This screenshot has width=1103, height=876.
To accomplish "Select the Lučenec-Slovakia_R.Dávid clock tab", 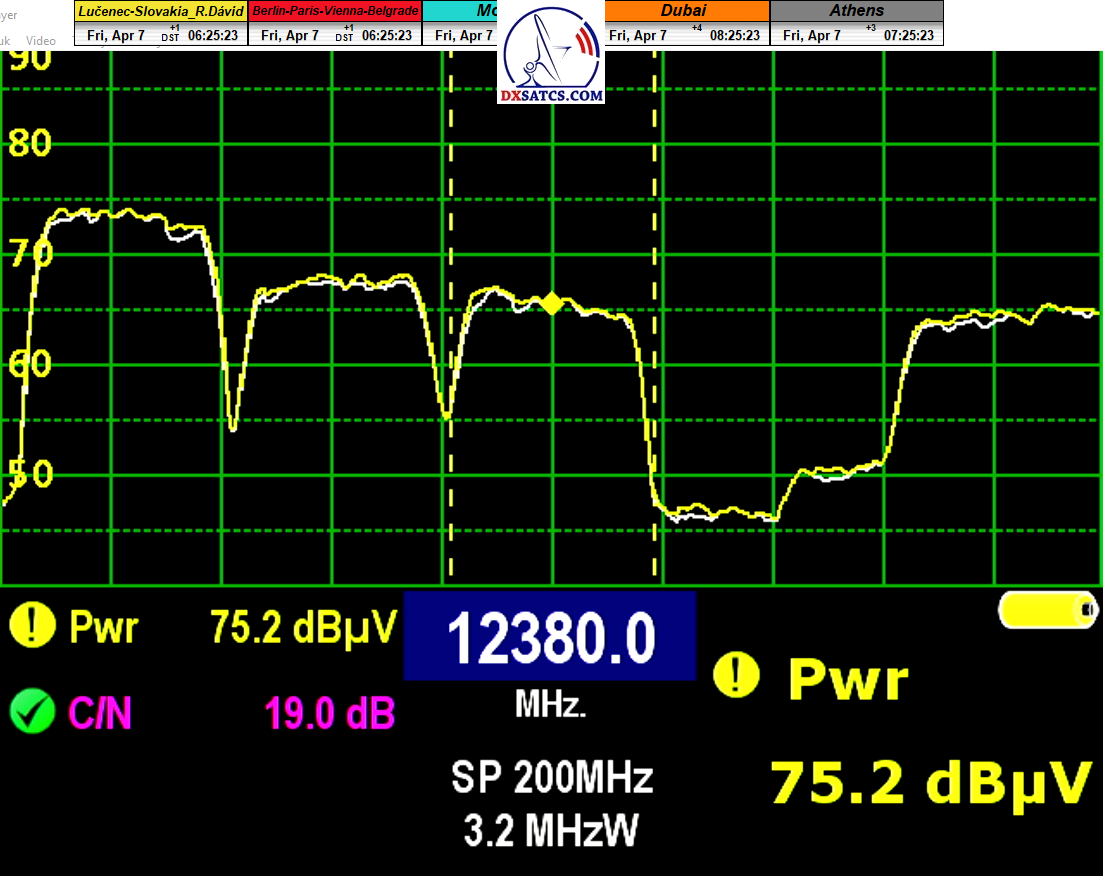I will [160, 11].
